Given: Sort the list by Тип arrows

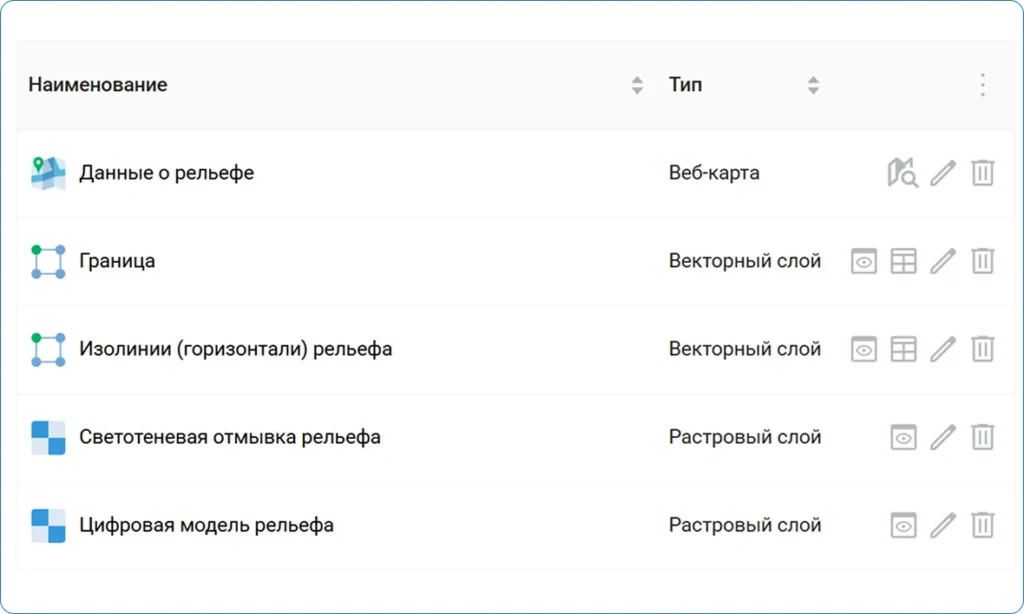Looking at the screenshot, I should (813, 85).
